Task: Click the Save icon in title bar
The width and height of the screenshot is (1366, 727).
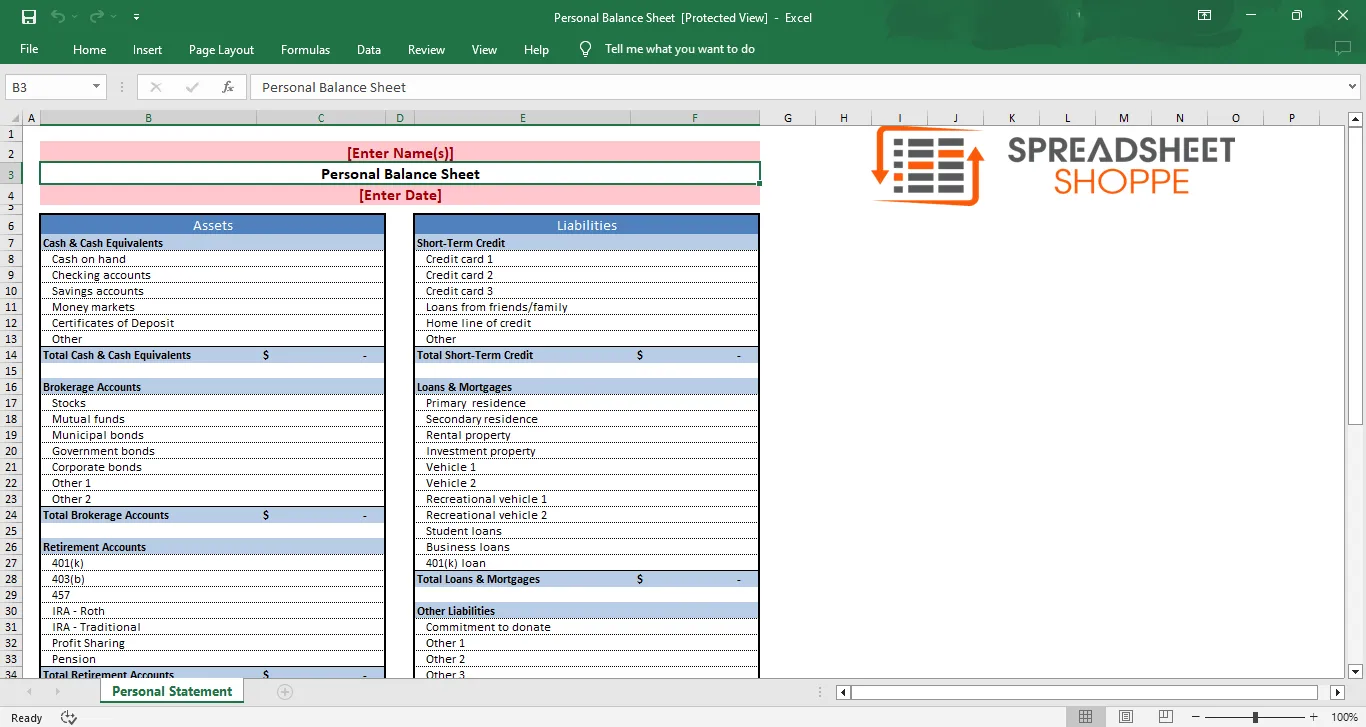Action: (29, 17)
